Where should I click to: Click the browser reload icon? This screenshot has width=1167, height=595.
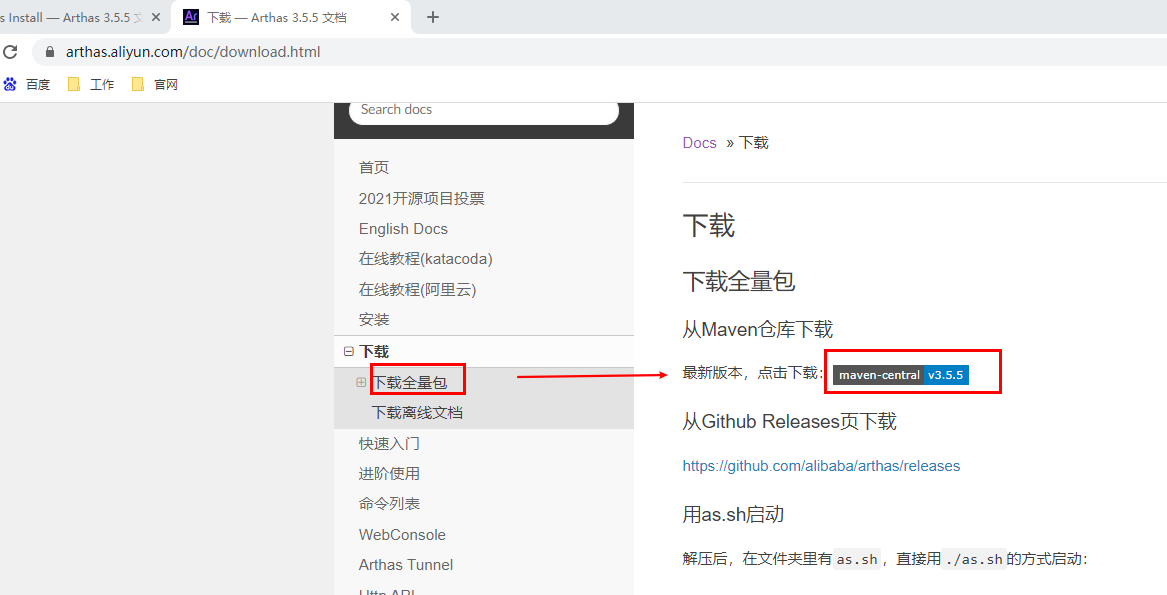point(10,52)
